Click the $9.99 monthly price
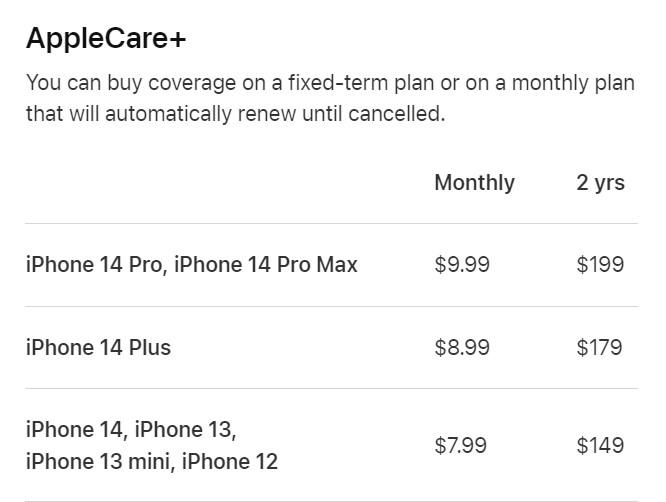 coord(462,264)
